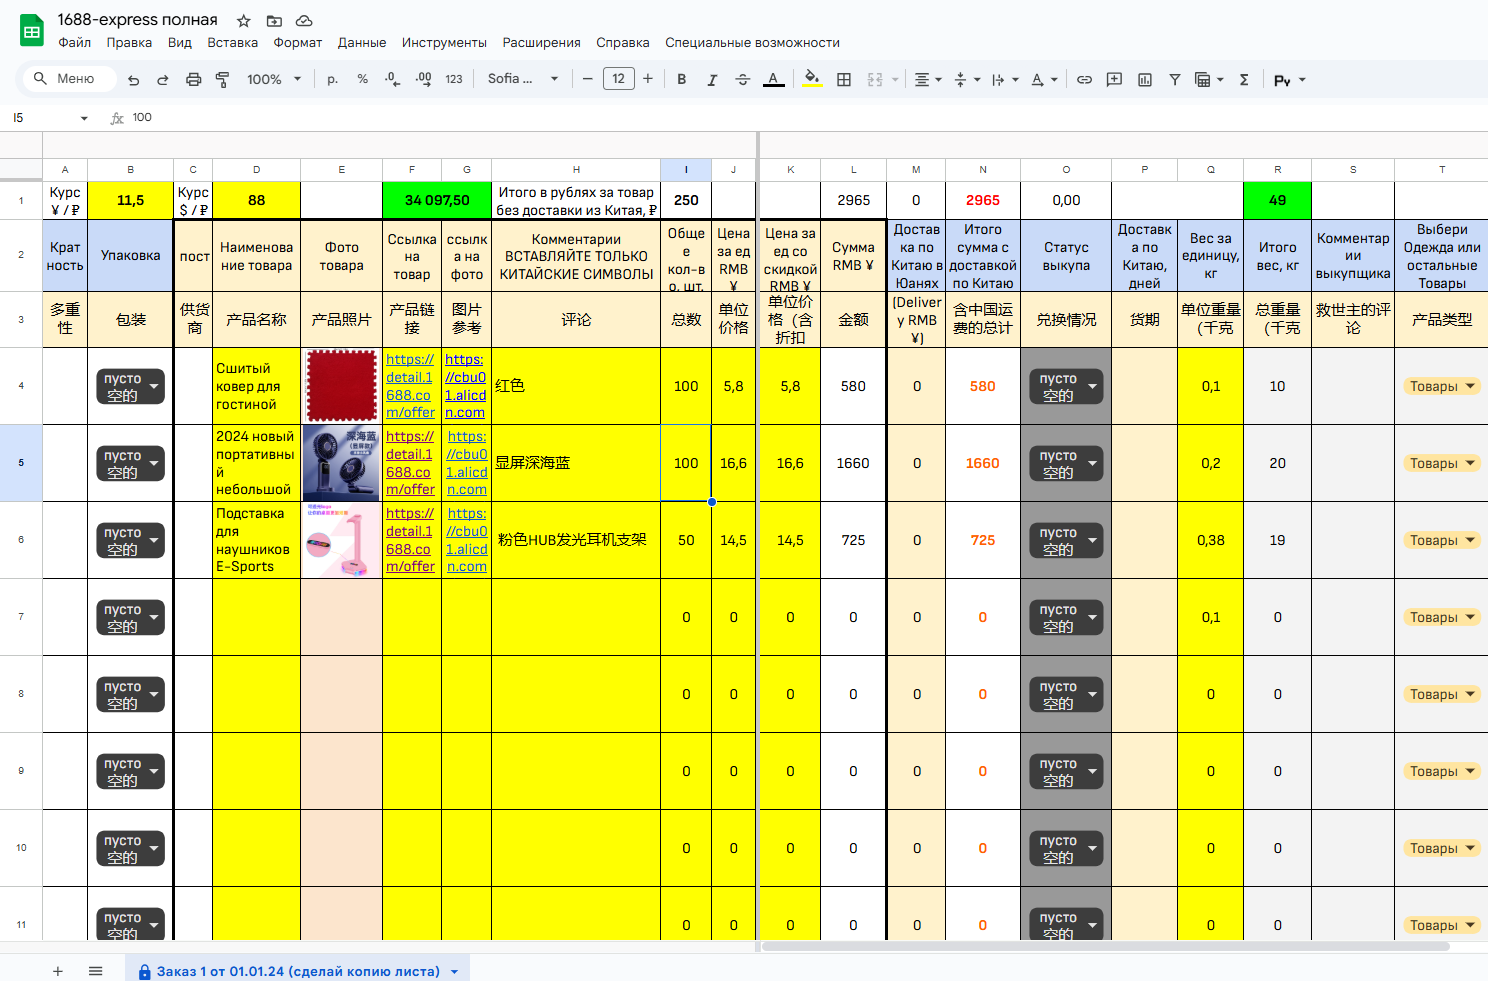Select the Paint format roller tool
Screen dimensions: 1488x981
(x=222, y=80)
